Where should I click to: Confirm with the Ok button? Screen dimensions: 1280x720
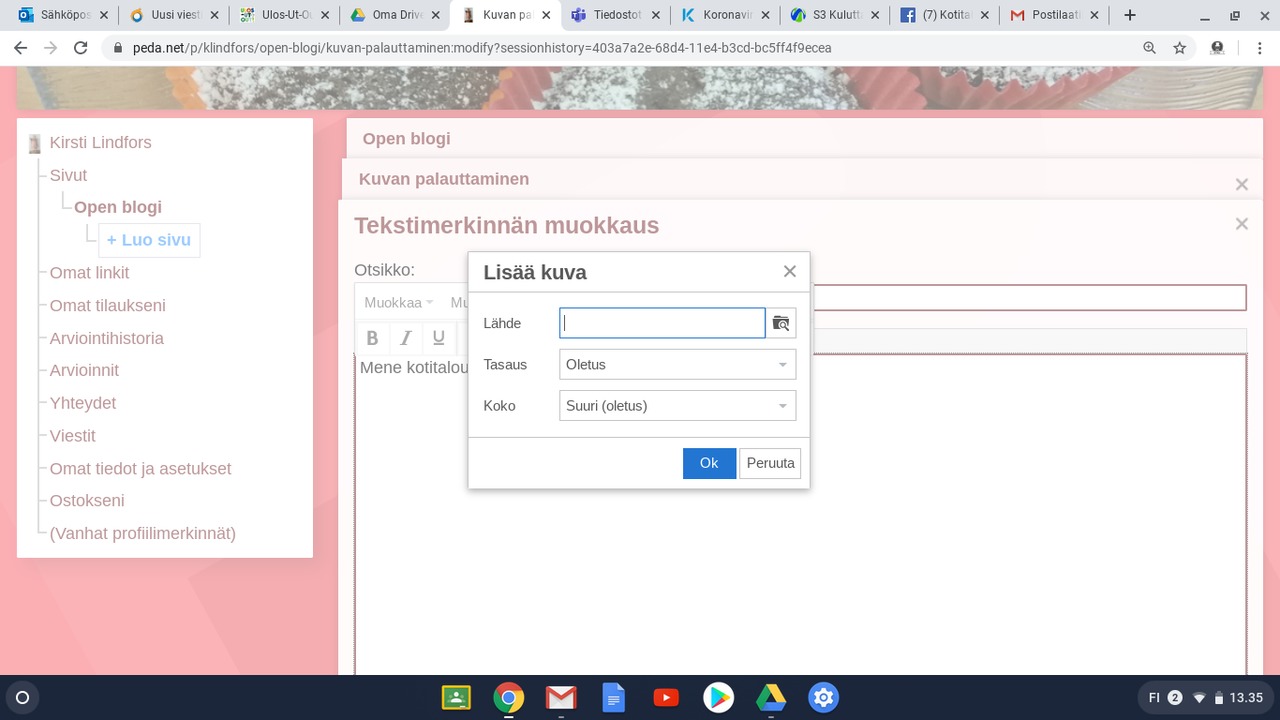click(709, 463)
